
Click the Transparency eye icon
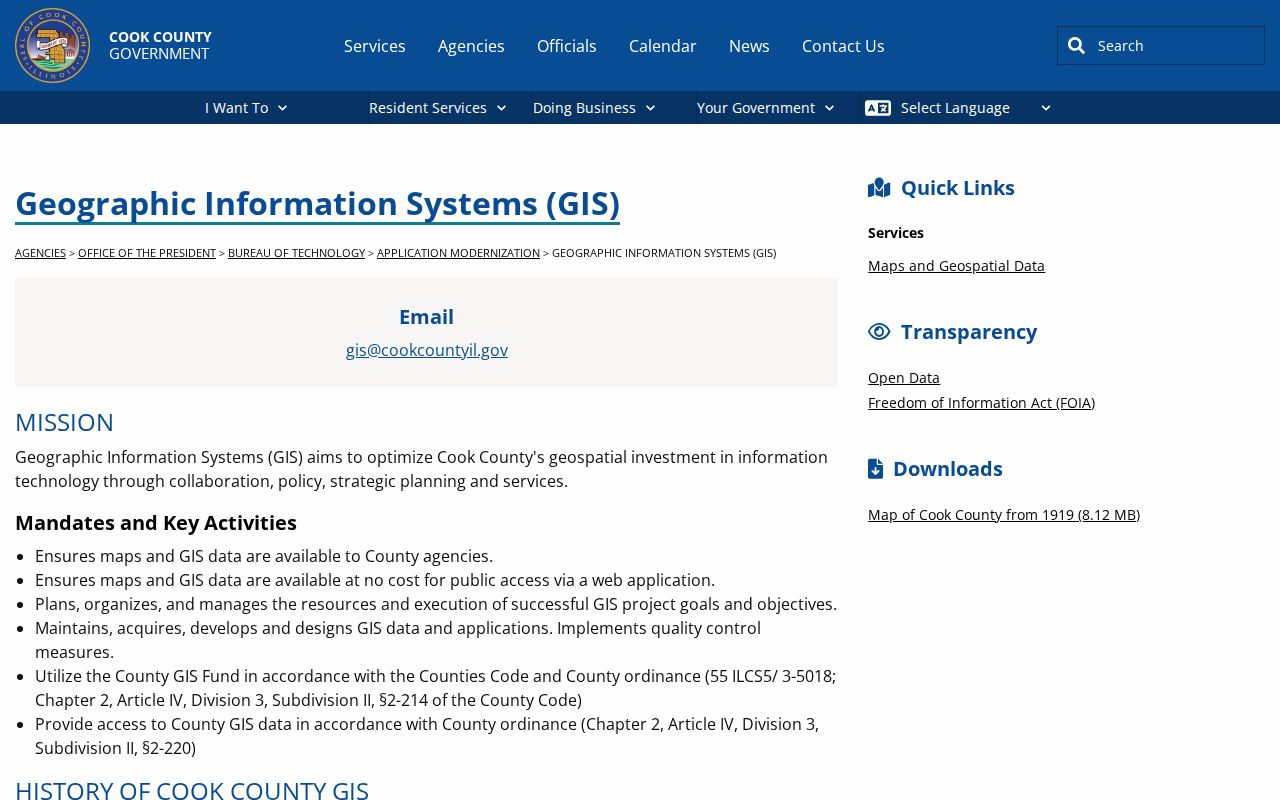879,332
